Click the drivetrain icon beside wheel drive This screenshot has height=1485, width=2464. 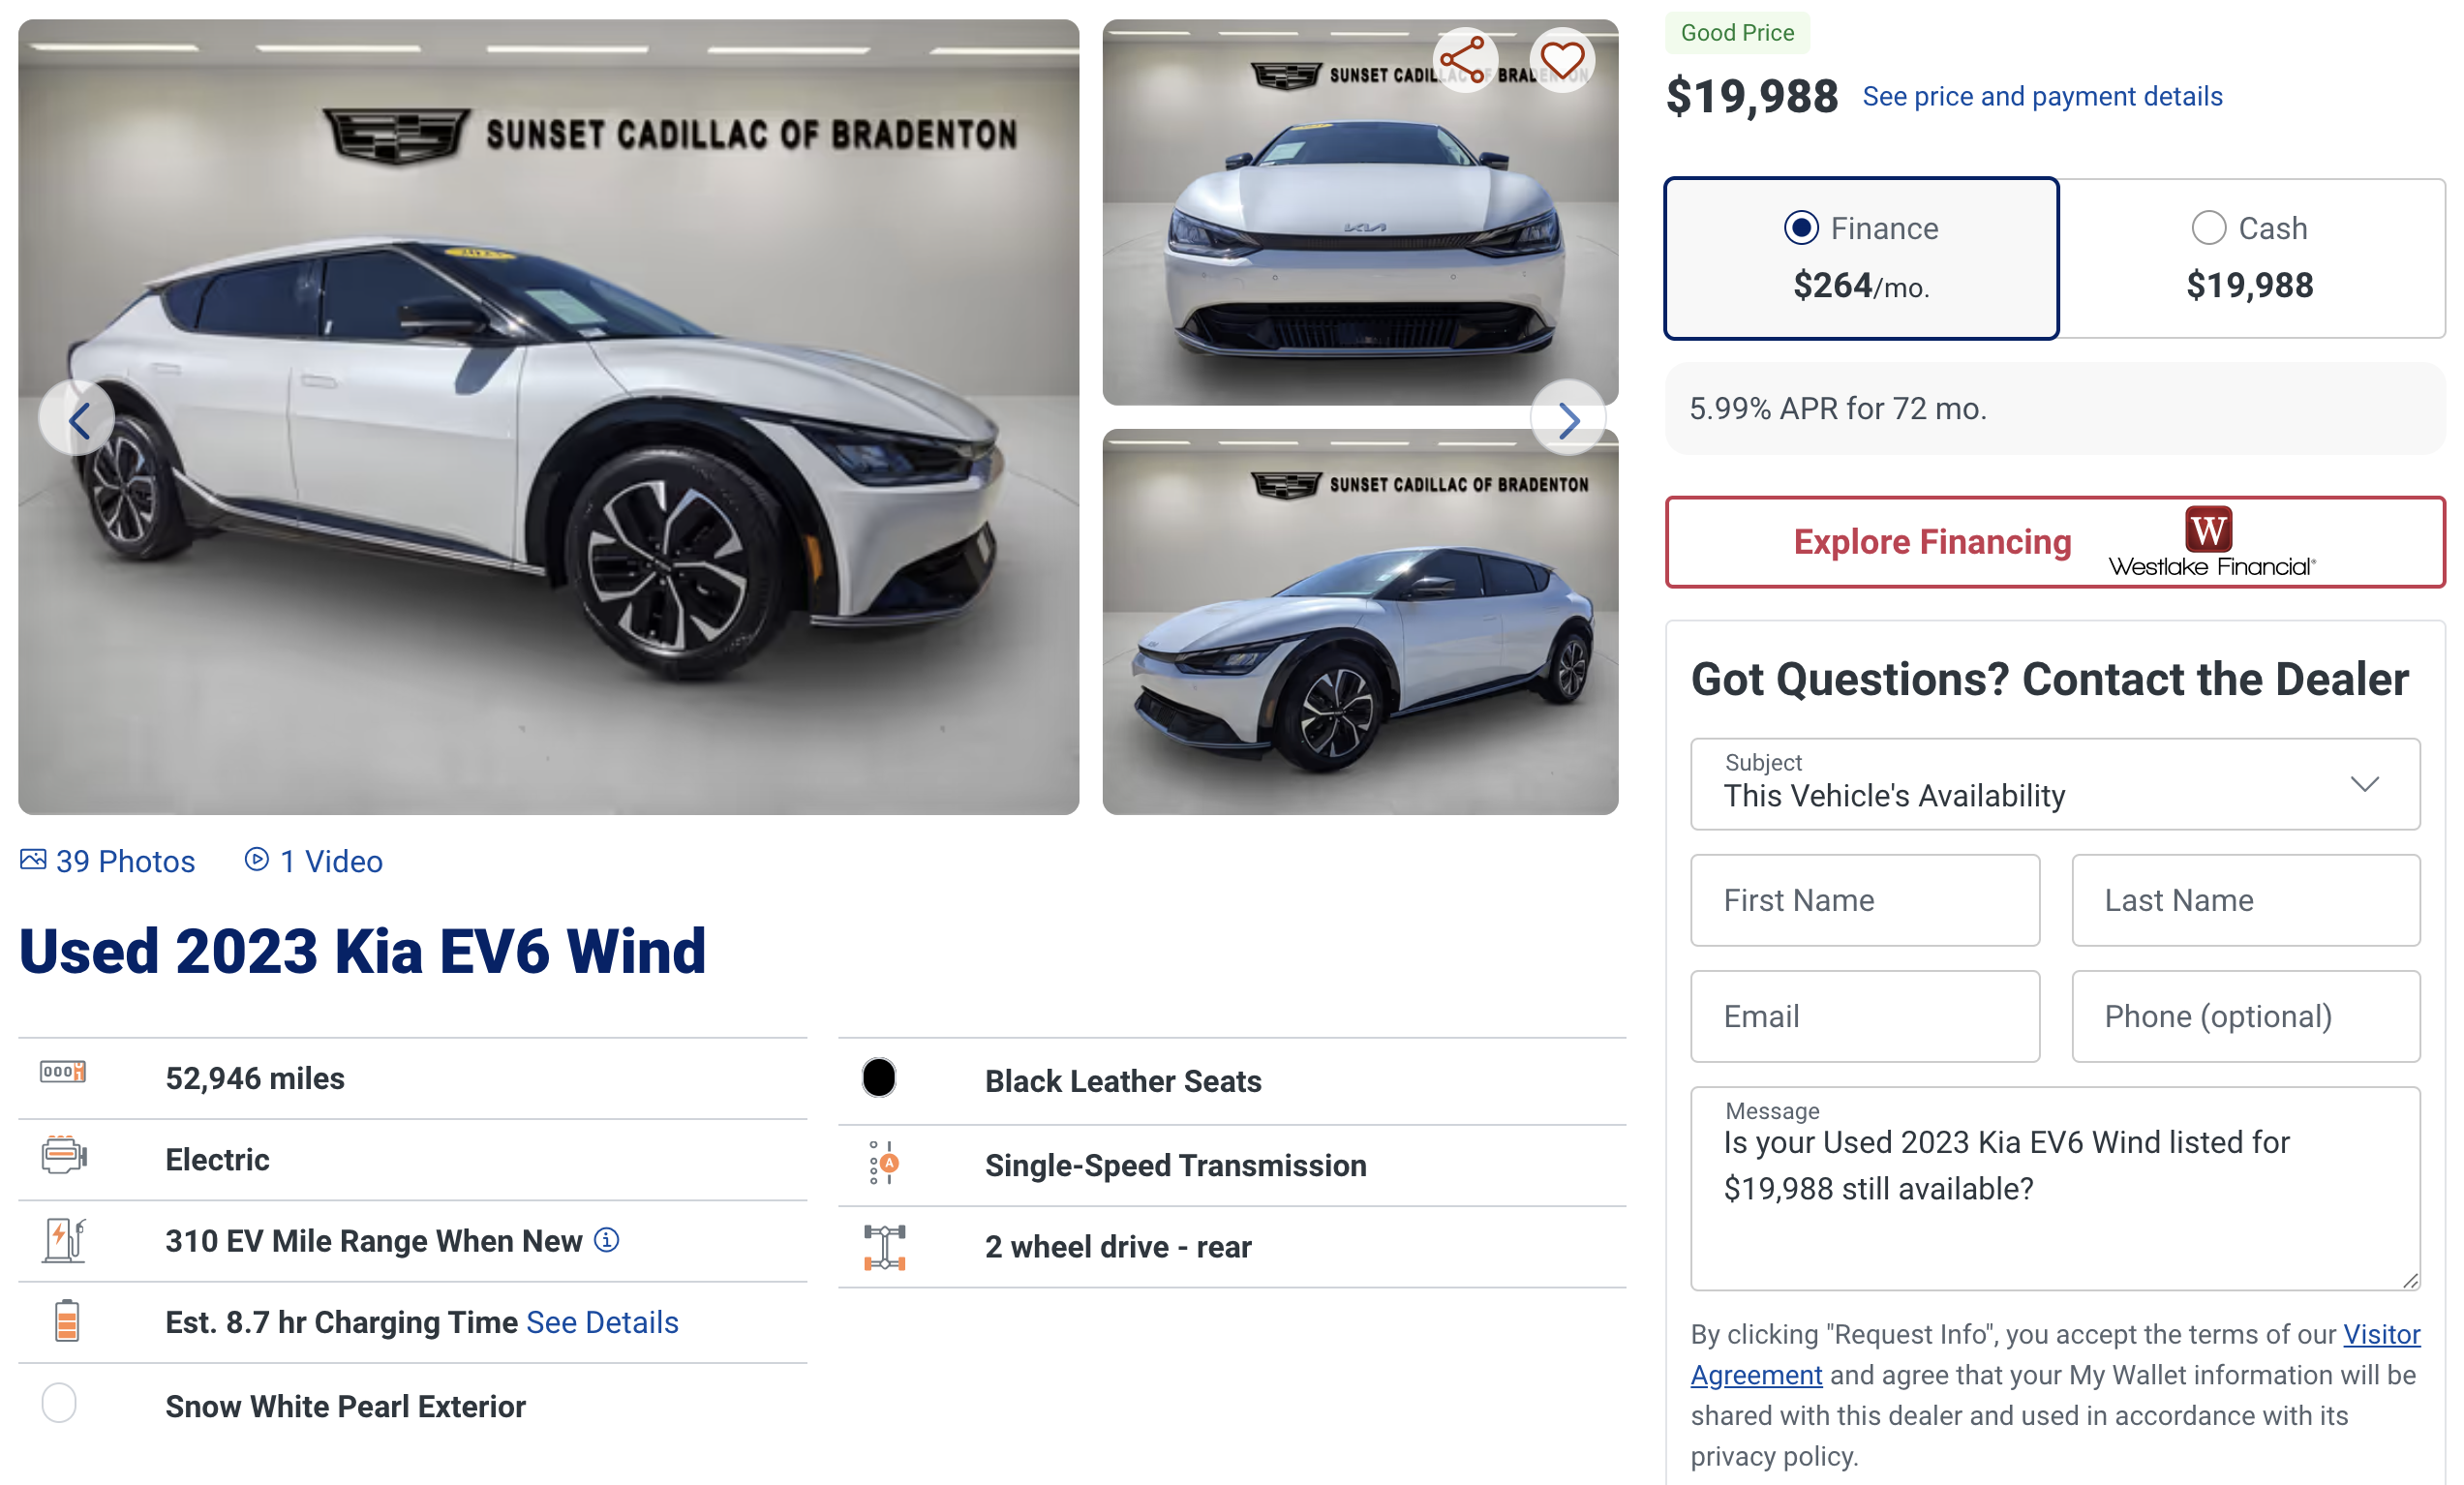point(885,1247)
